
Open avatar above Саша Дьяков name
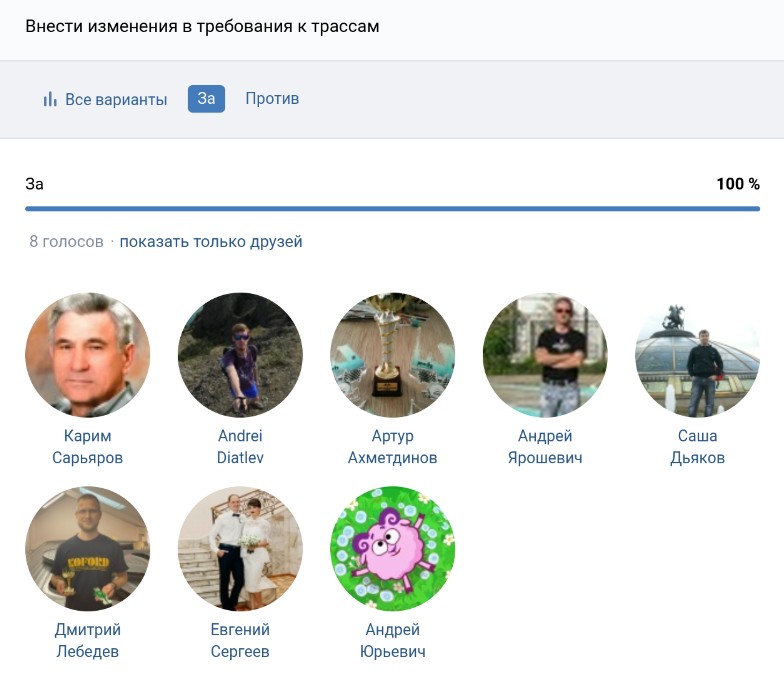pyautogui.click(x=697, y=355)
